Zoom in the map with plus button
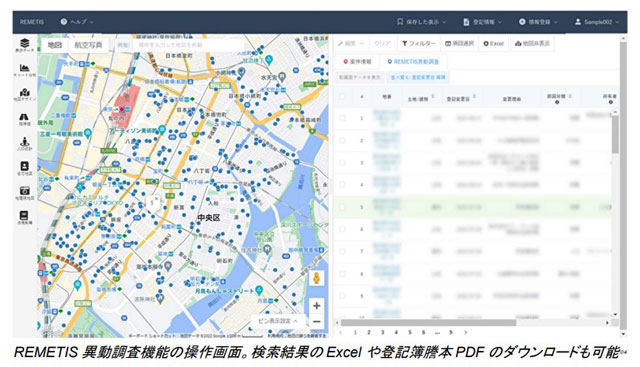640x367 pixels. tap(316, 305)
